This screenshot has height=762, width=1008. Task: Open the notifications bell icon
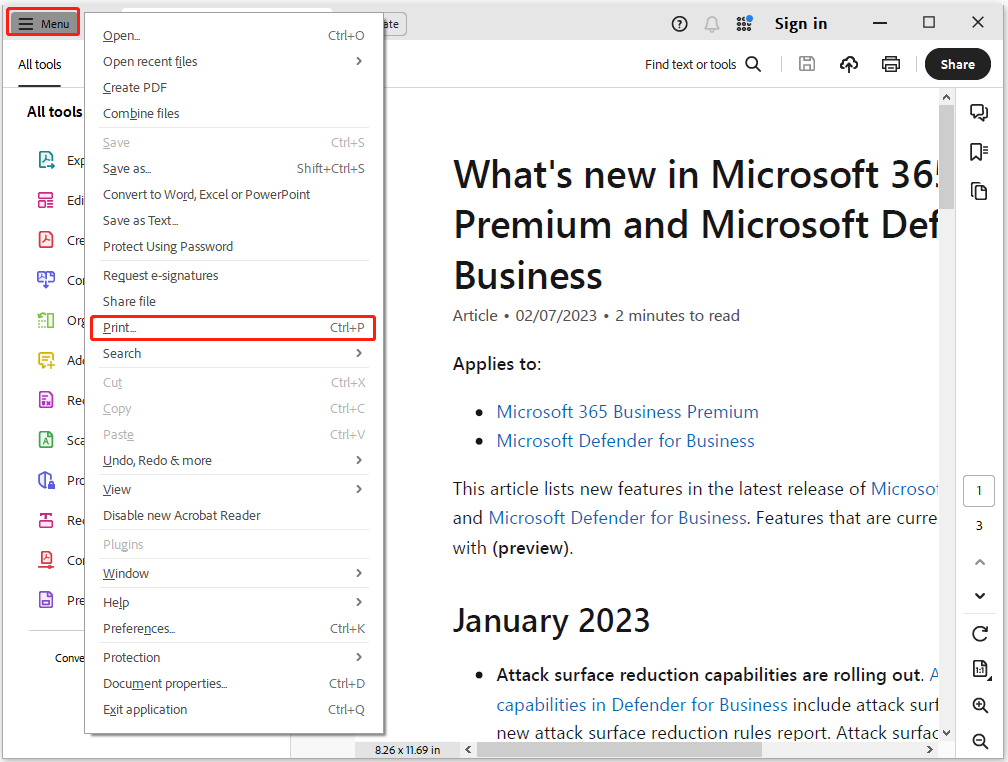pos(712,23)
